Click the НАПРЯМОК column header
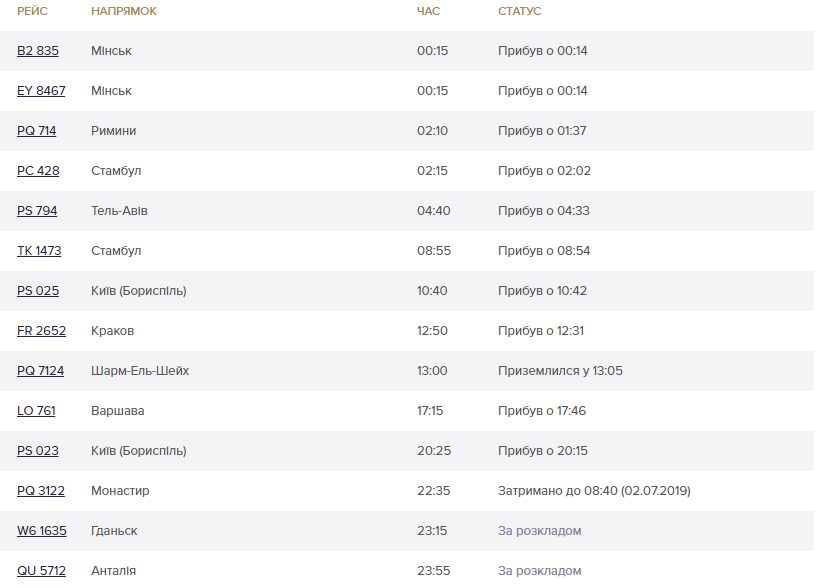Viewport: 822px width, 588px height. click(124, 11)
